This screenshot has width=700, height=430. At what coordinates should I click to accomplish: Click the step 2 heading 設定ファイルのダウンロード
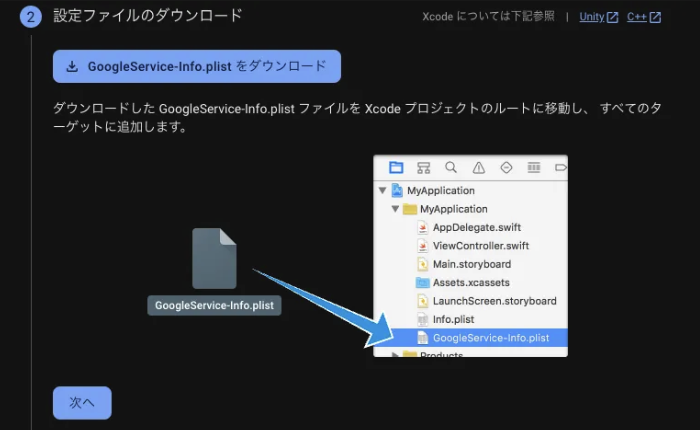(148, 16)
